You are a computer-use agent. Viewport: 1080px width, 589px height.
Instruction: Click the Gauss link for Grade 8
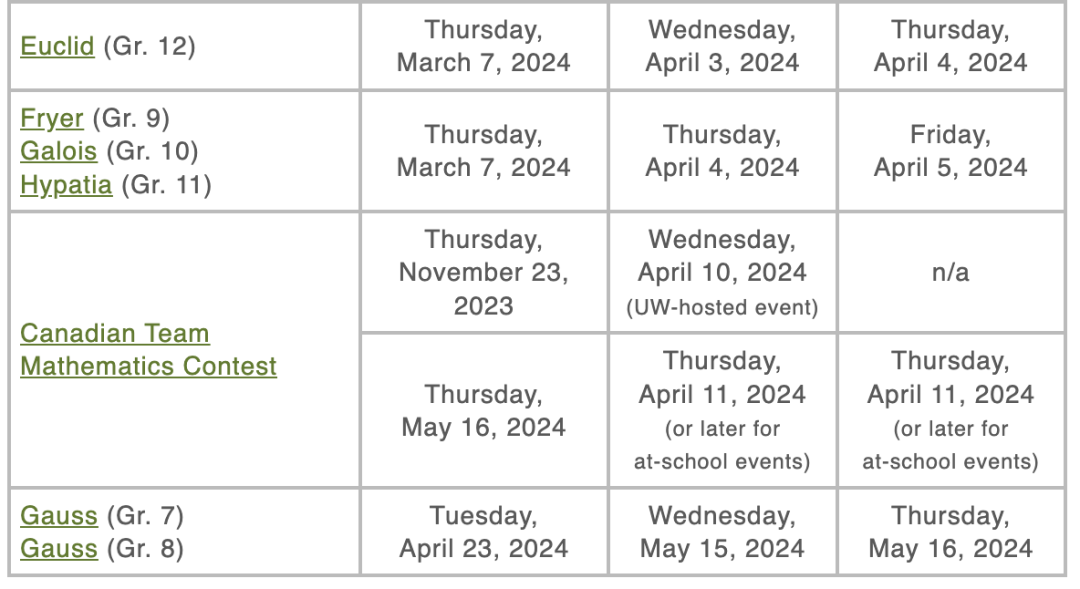58,549
